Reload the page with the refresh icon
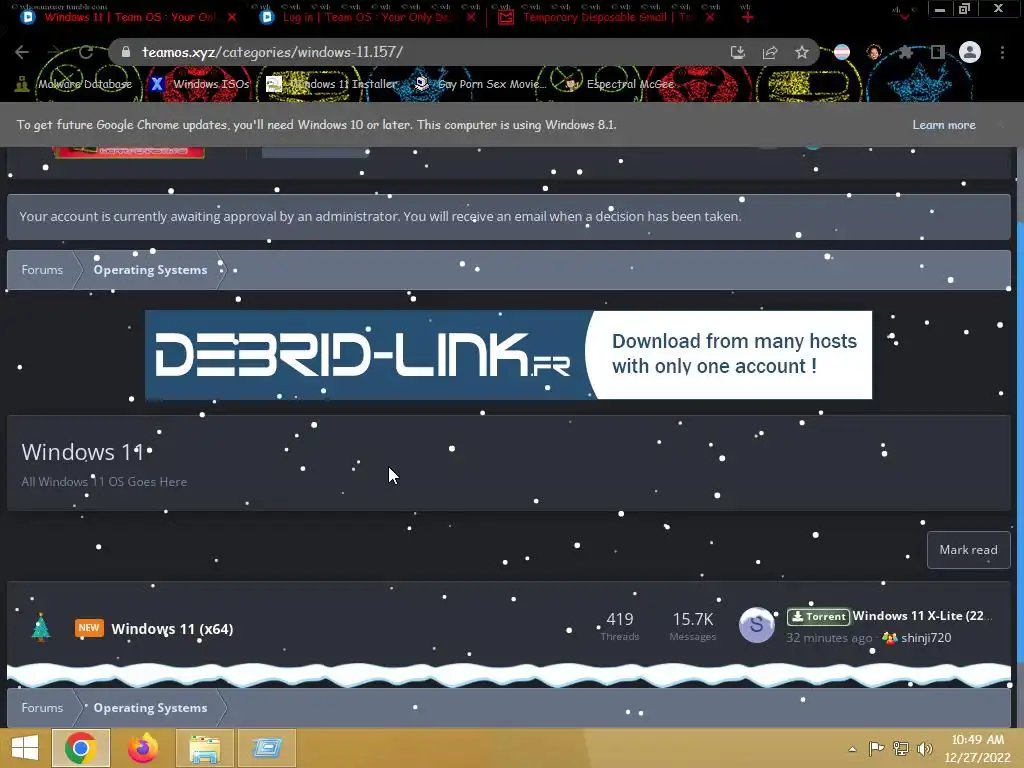This screenshot has height=768, width=1024. [86, 52]
